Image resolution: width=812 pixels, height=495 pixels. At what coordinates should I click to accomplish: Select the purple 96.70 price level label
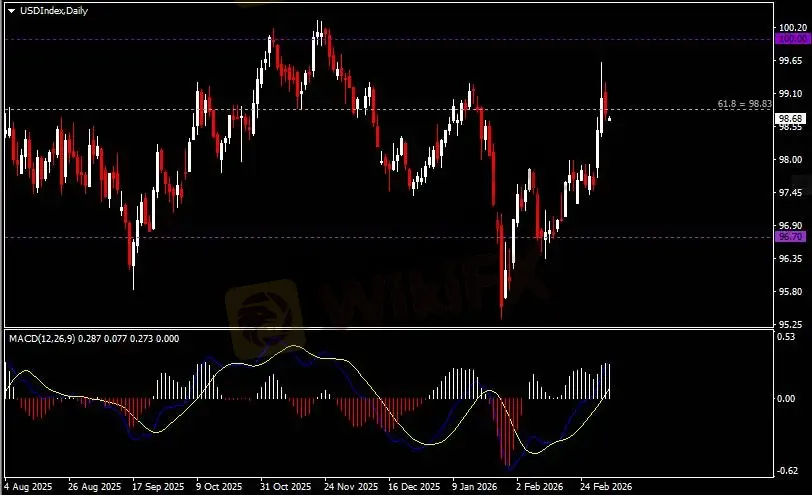click(x=790, y=237)
